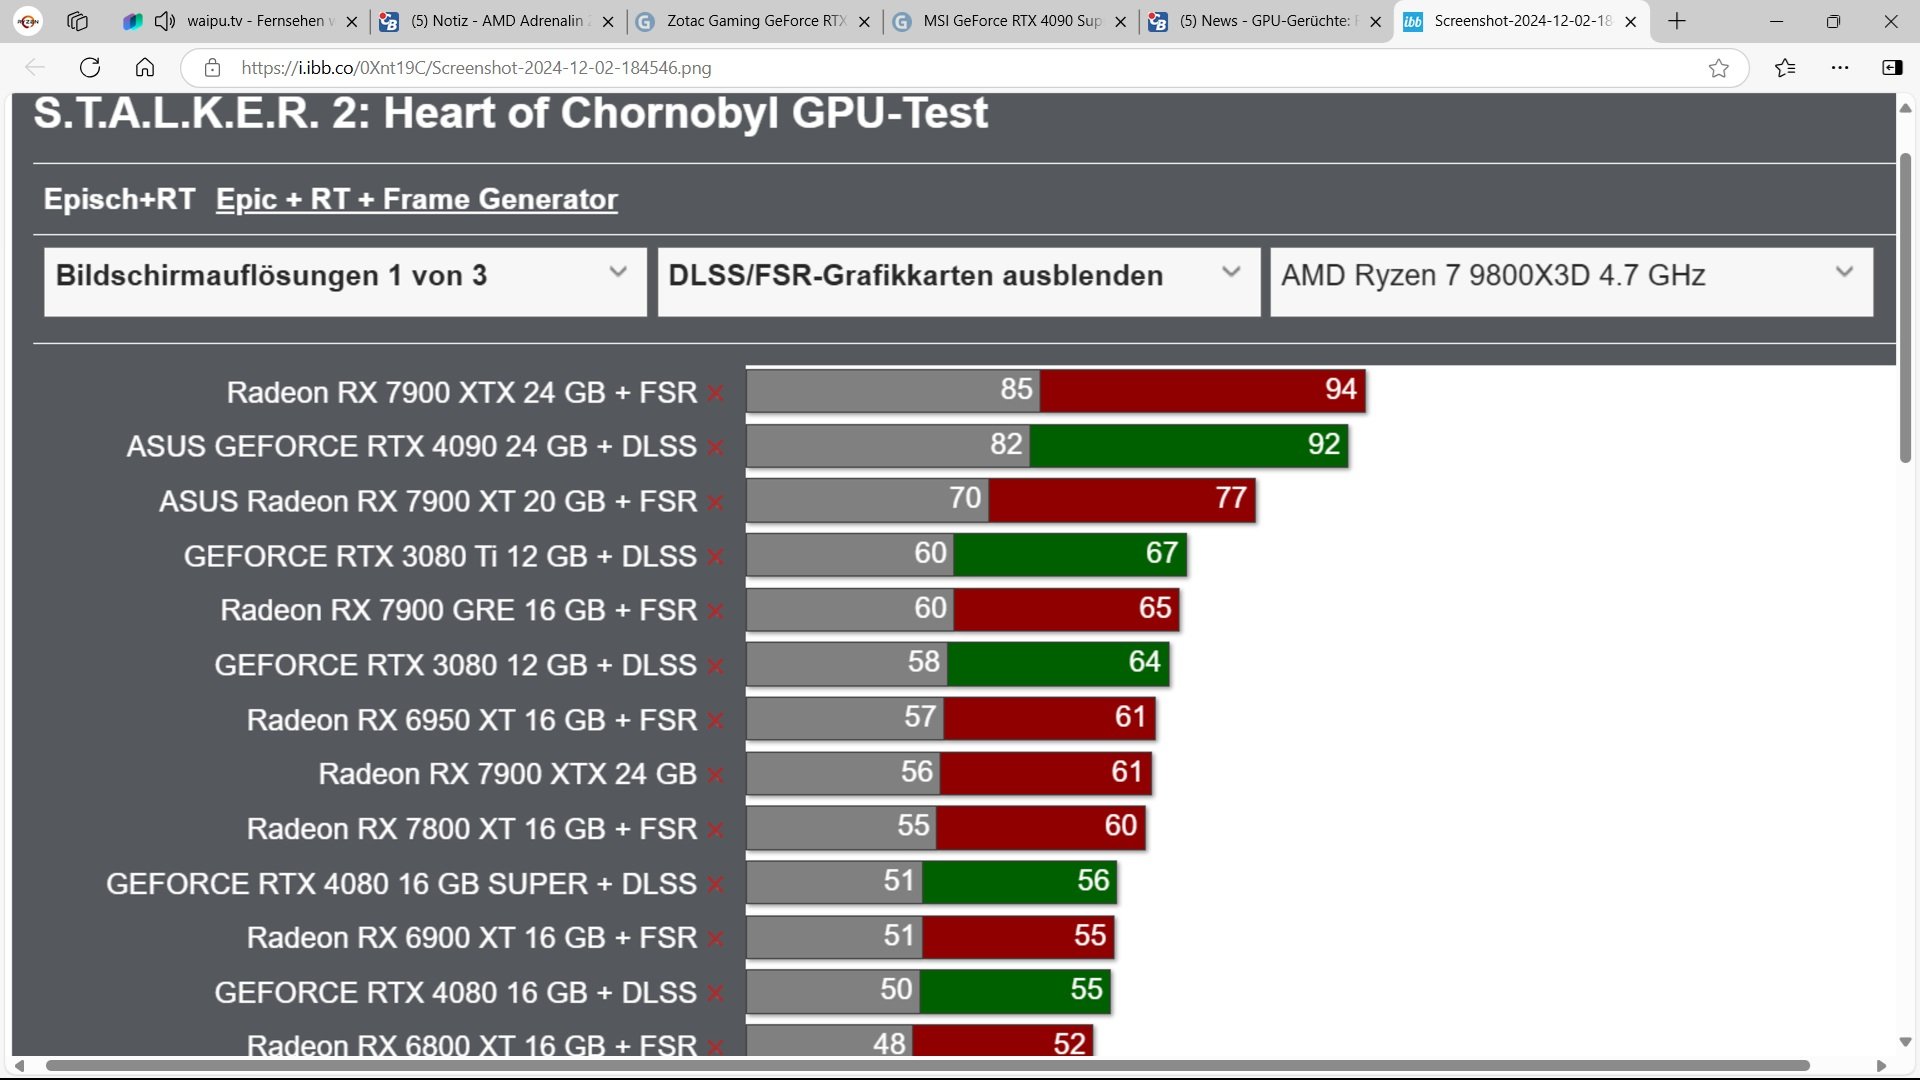The width and height of the screenshot is (1922, 1080).
Task: Open browser settings three-dots menu
Action: pyautogui.click(x=1840, y=68)
